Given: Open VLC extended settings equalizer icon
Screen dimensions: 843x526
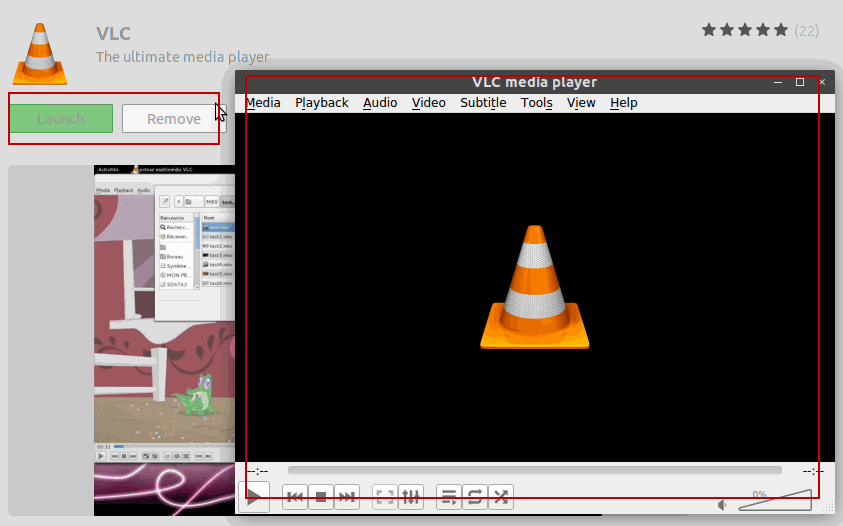Looking at the screenshot, I should tap(411, 496).
